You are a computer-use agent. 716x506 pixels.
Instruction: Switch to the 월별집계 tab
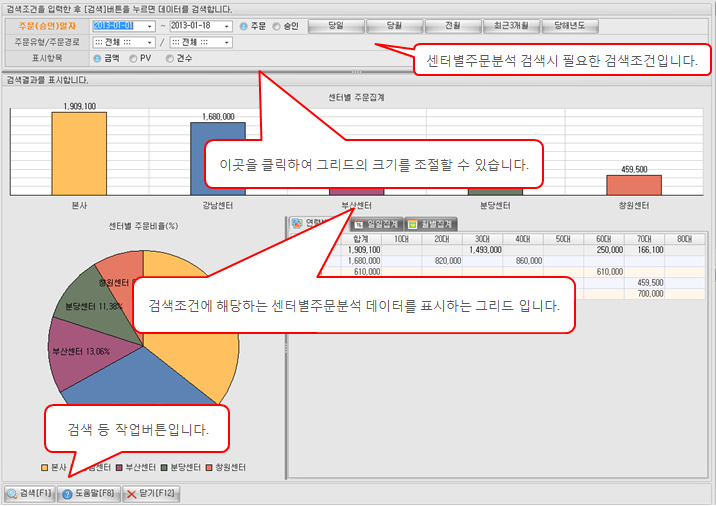[431, 224]
